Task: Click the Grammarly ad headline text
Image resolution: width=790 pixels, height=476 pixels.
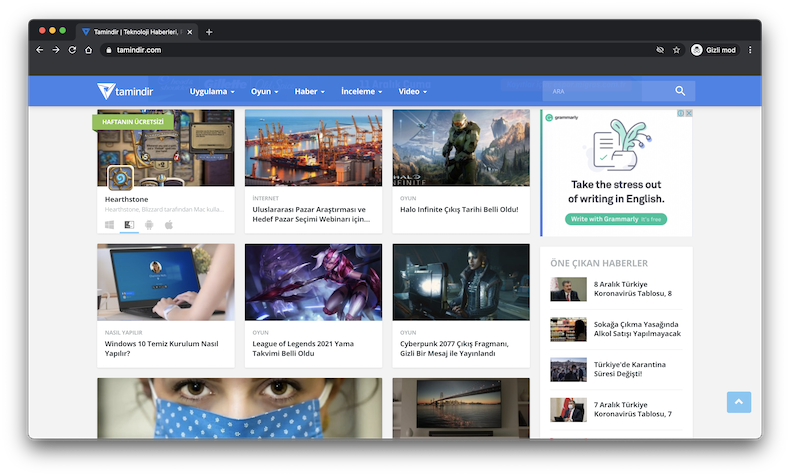Action: [x=616, y=192]
